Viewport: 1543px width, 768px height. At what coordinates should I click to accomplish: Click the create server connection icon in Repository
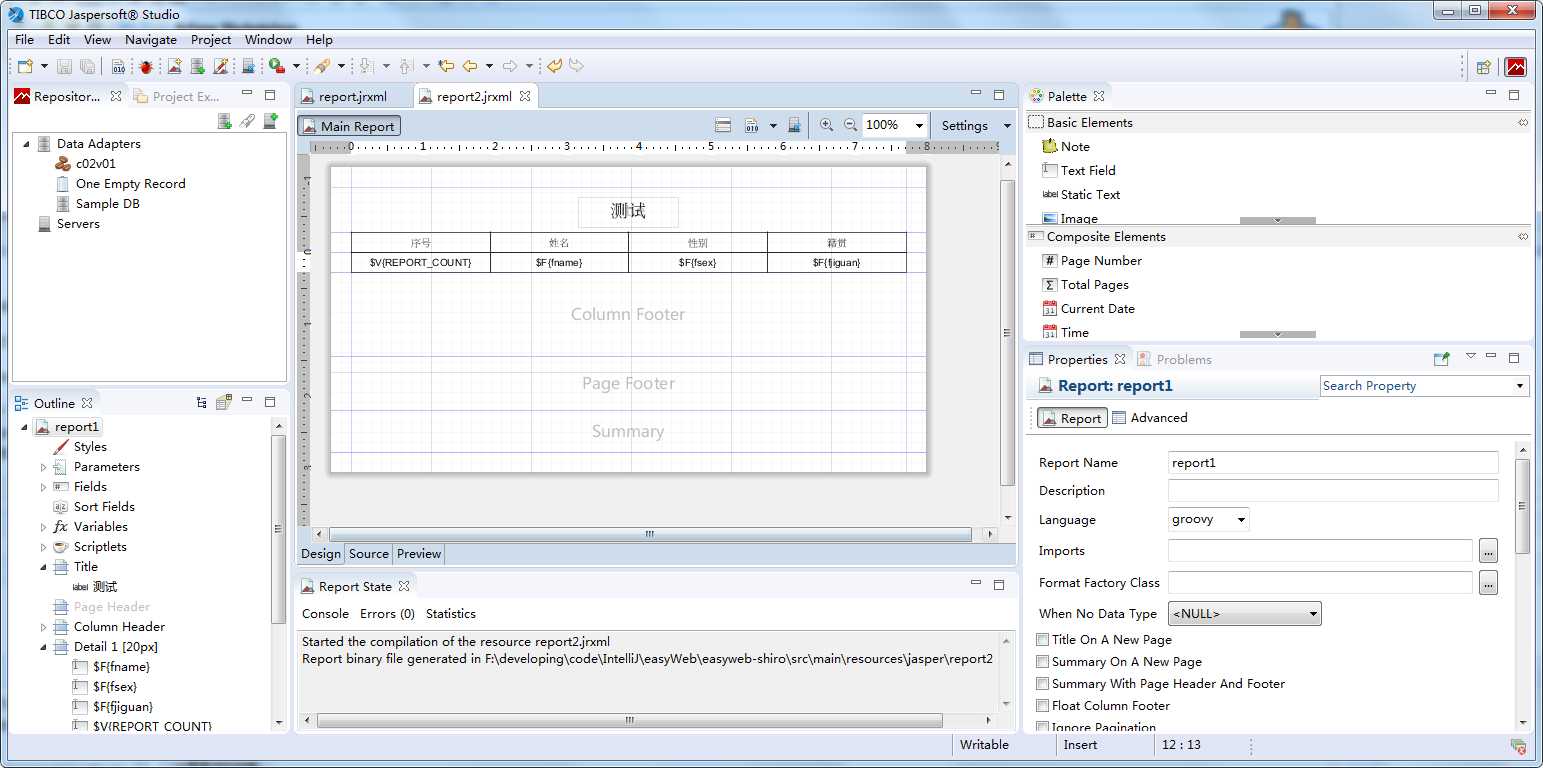pos(270,121)
